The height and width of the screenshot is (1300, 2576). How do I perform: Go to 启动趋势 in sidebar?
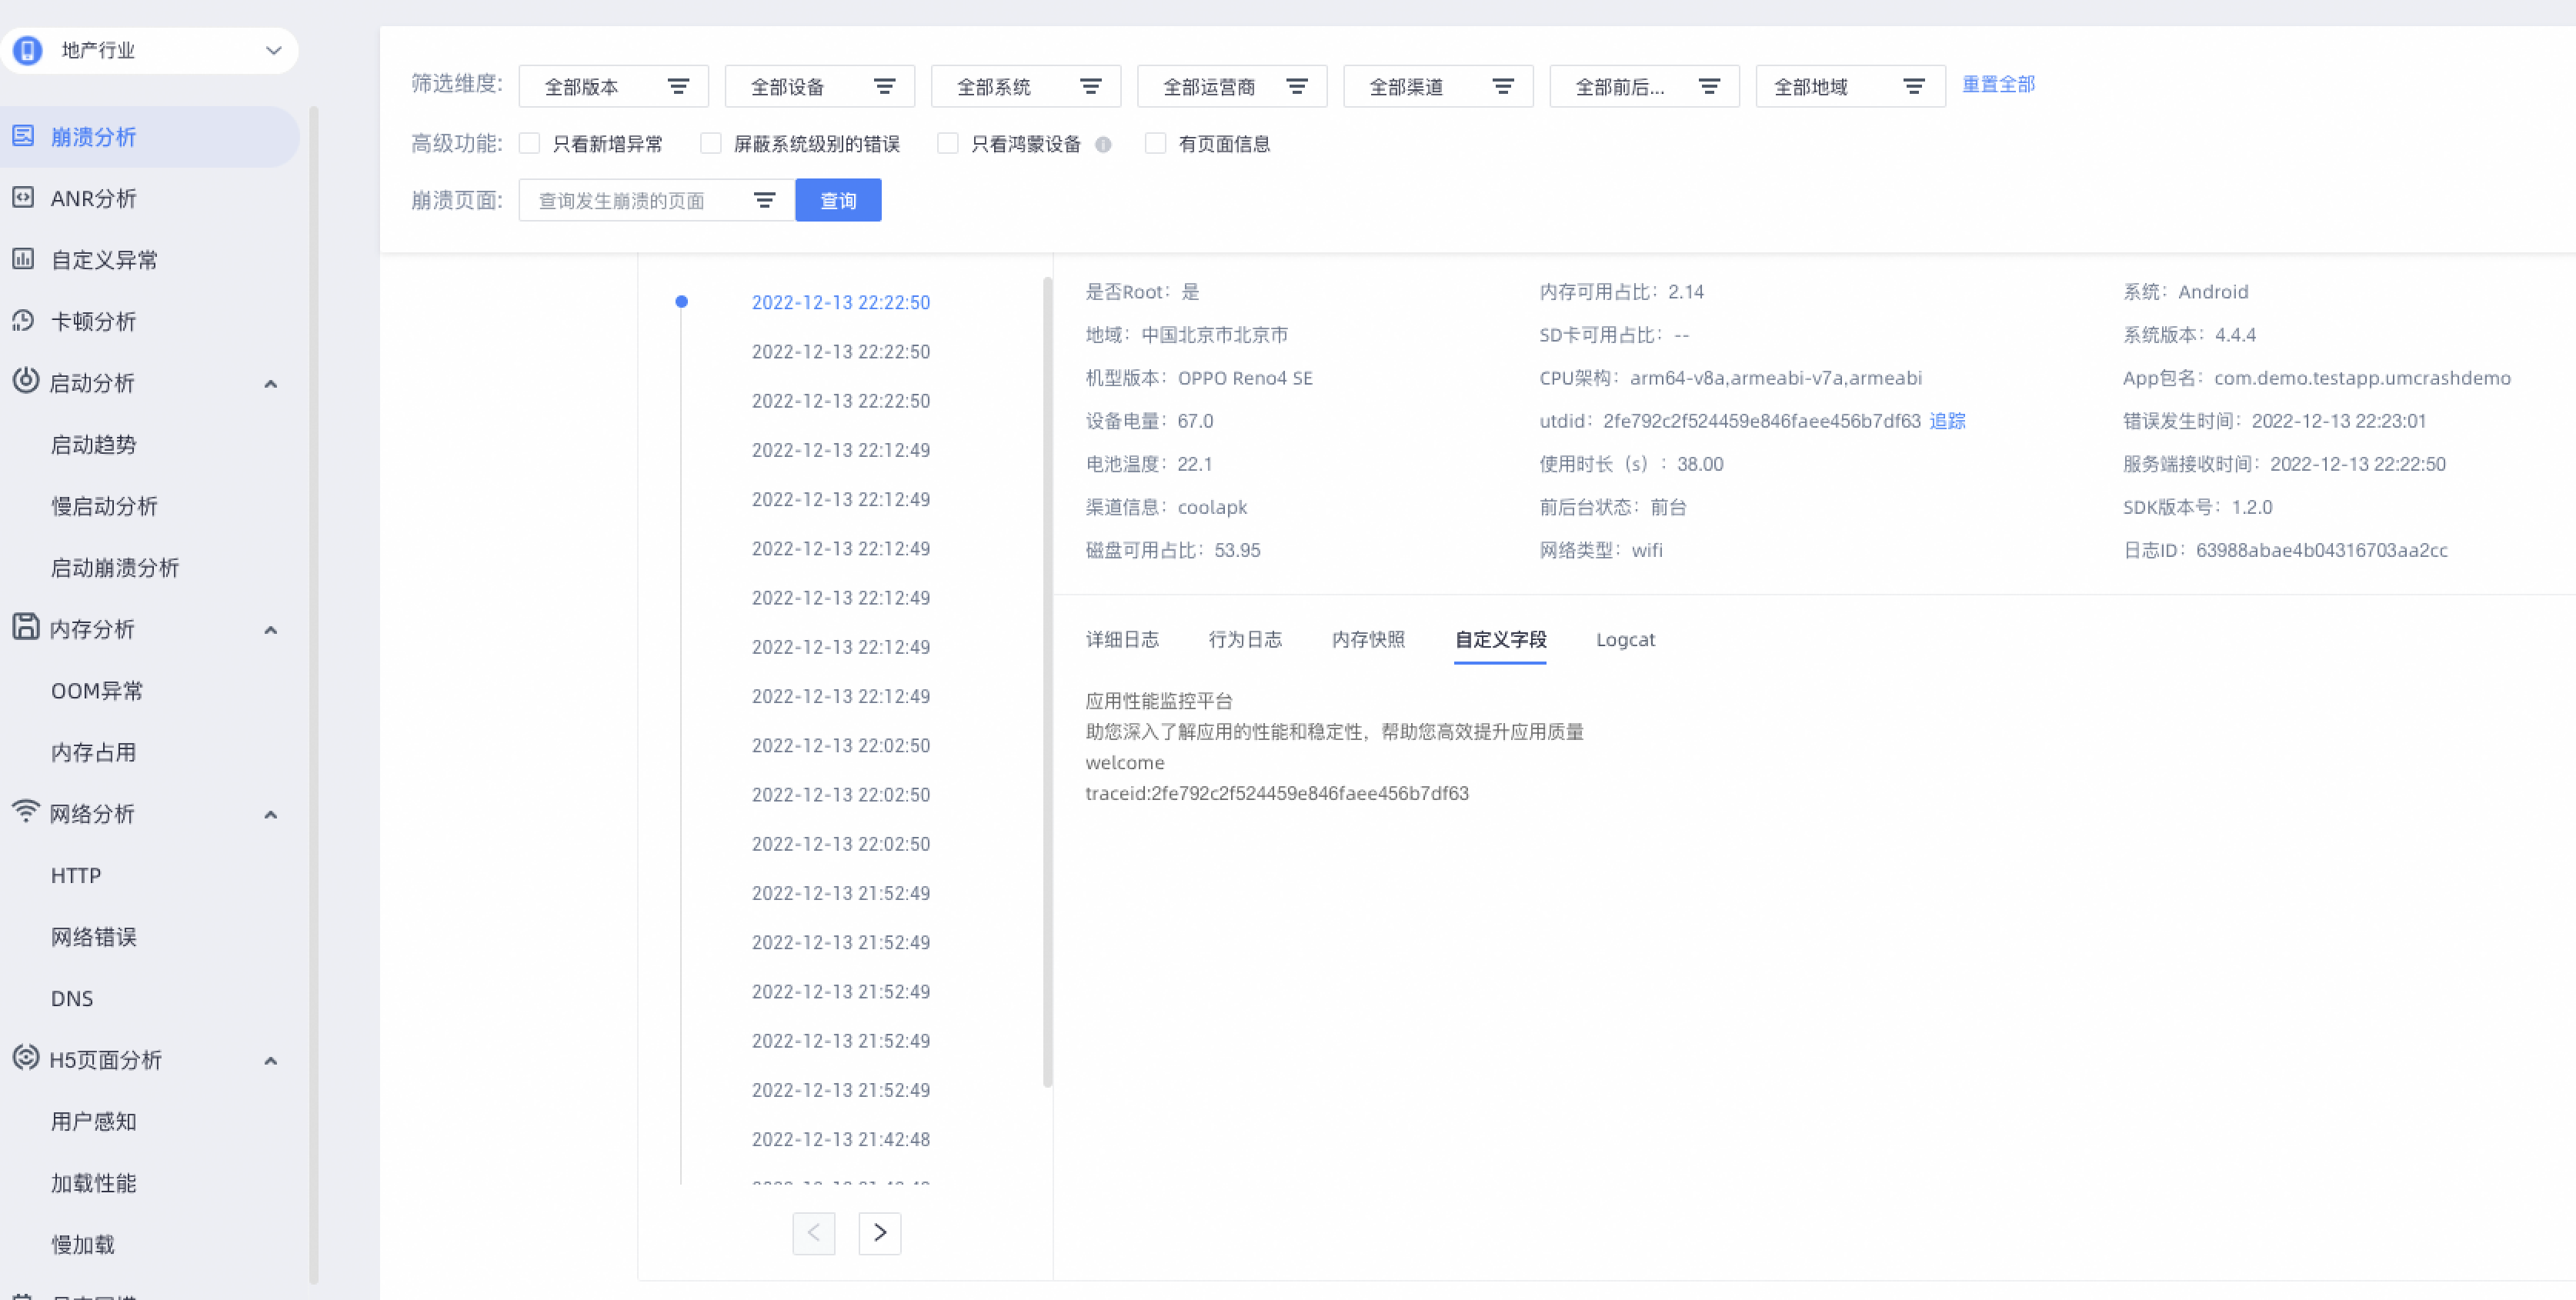pyautogui.click(x=94, y=445)
